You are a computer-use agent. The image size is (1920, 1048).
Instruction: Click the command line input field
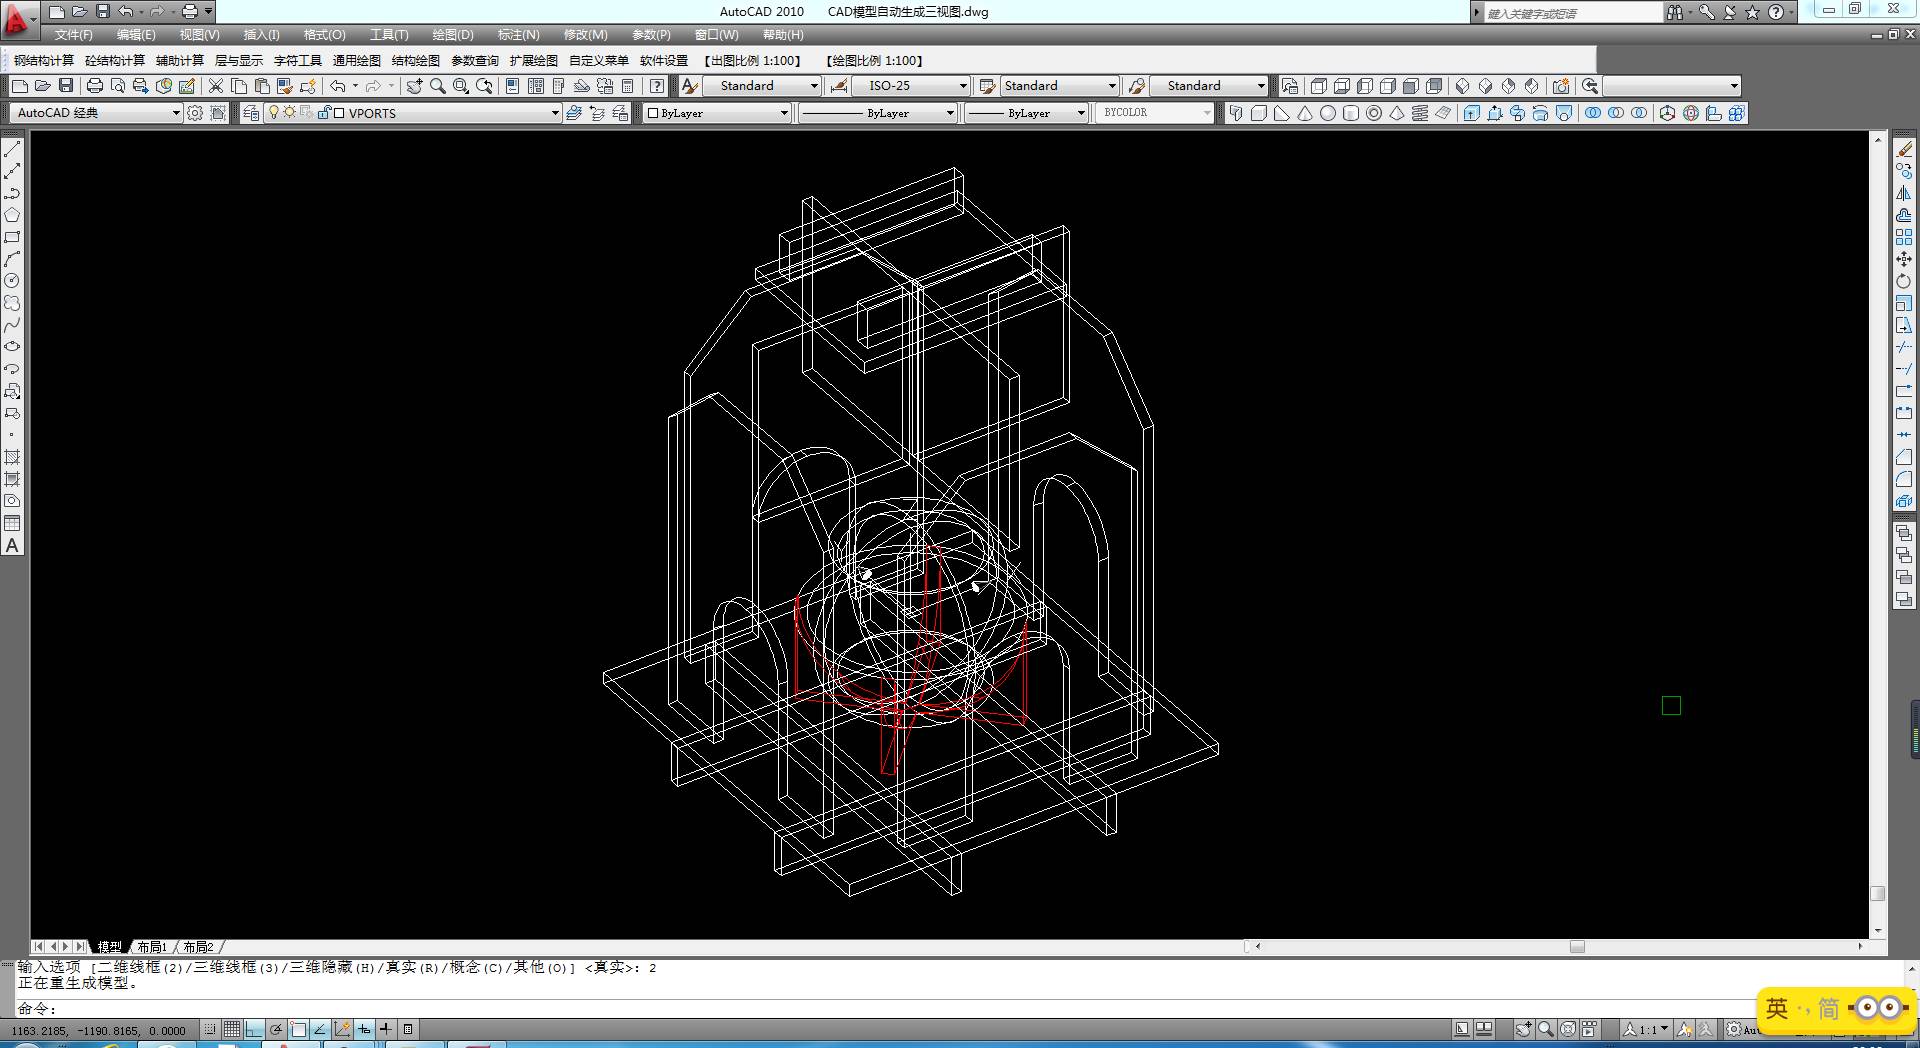(x=960, y=1009)
